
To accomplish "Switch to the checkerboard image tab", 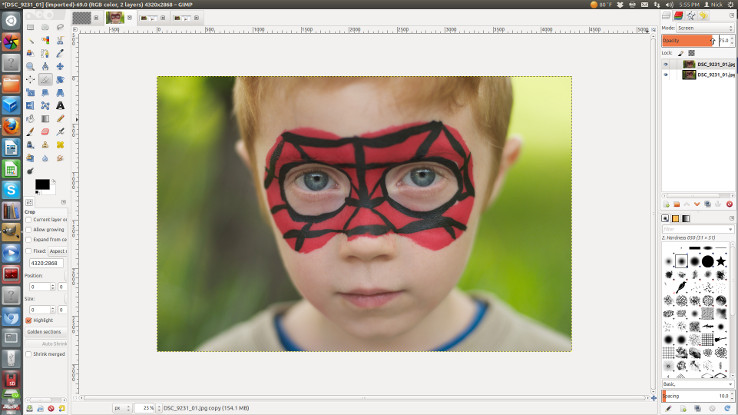I will click(81, 18).
